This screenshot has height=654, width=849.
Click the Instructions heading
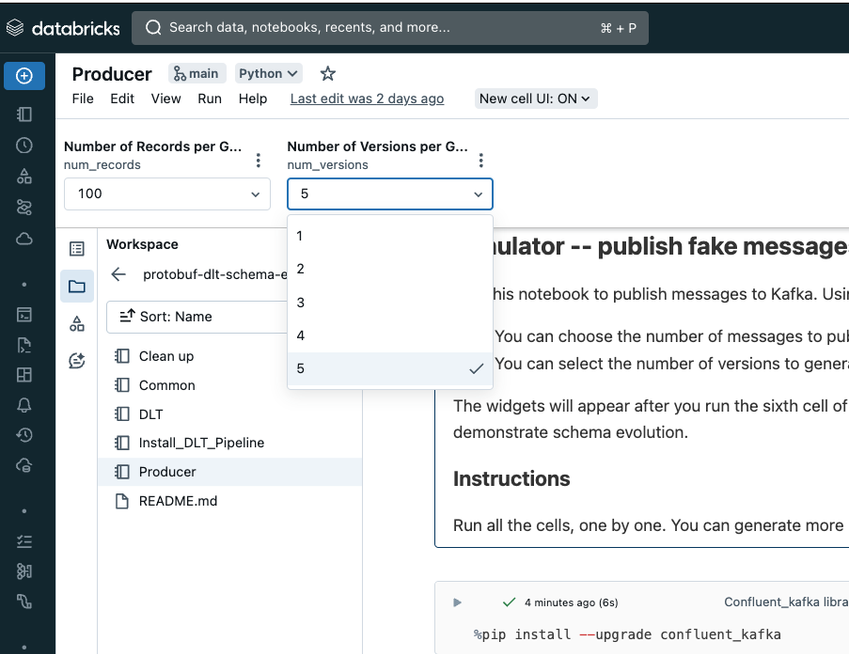click(512, 479)
